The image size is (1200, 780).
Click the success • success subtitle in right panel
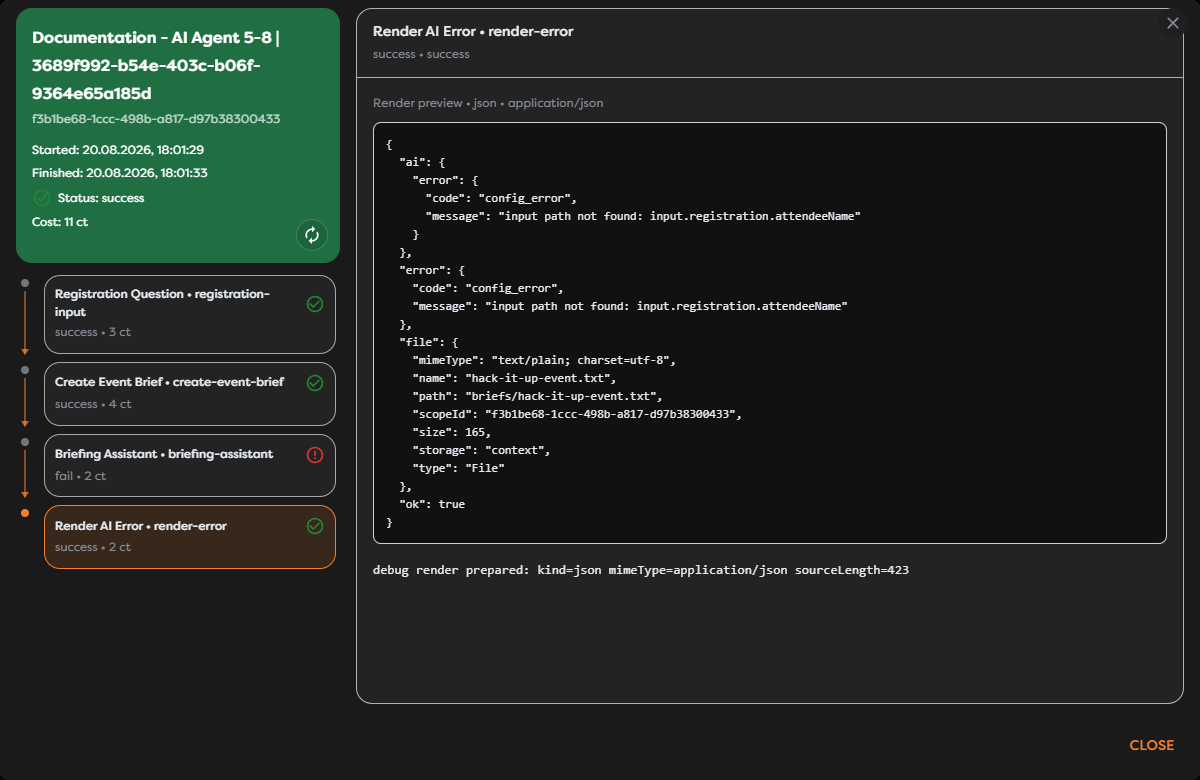click(421, 54)
